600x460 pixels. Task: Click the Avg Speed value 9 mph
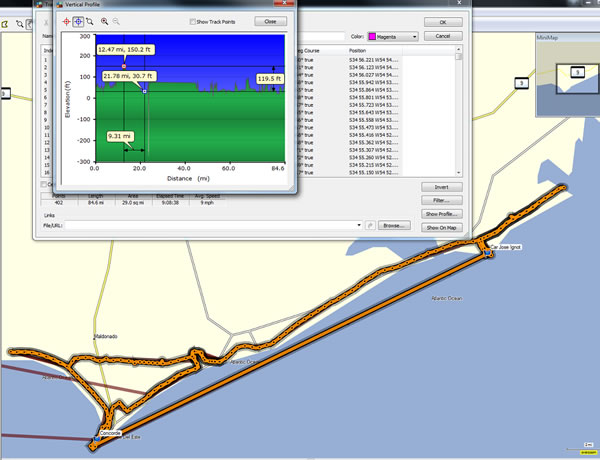207,203
